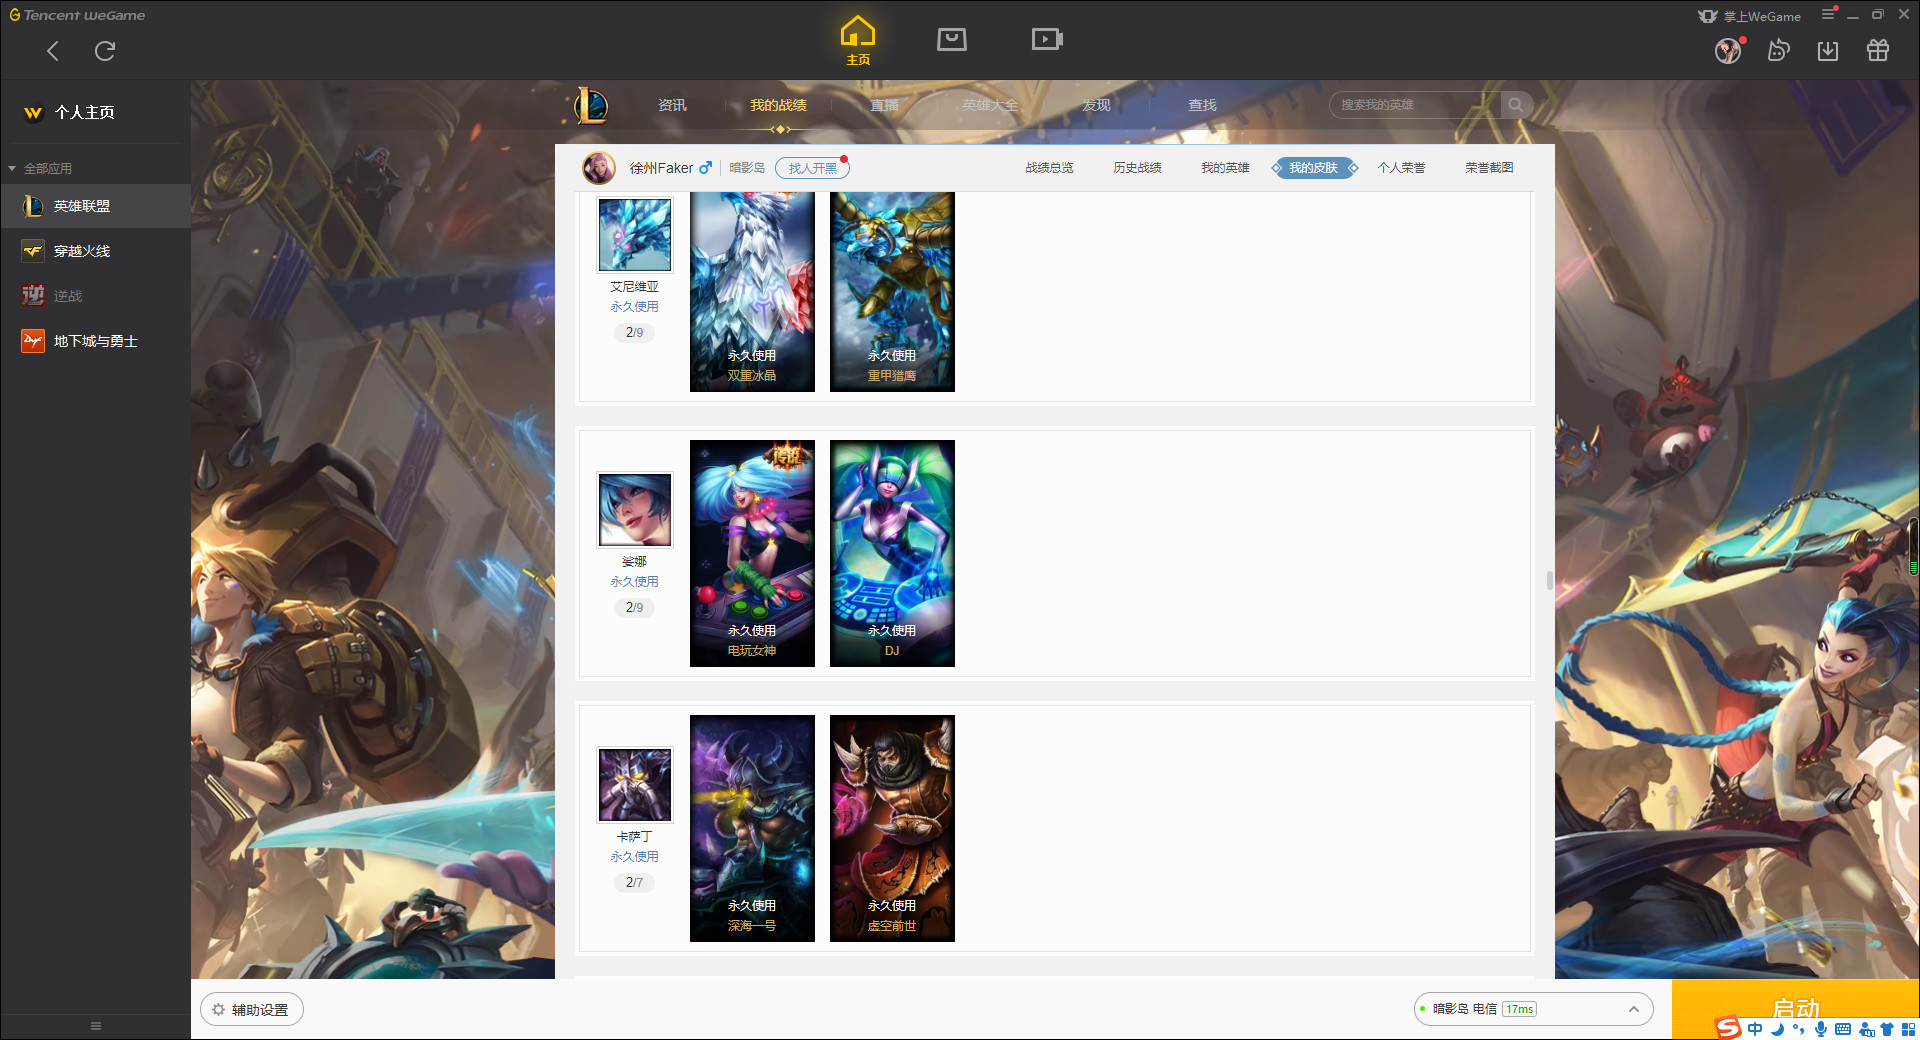This screenshot has width=1920, height=1040.
Task: Click the Tencent WeGame title logo
Action: (77, 15)
